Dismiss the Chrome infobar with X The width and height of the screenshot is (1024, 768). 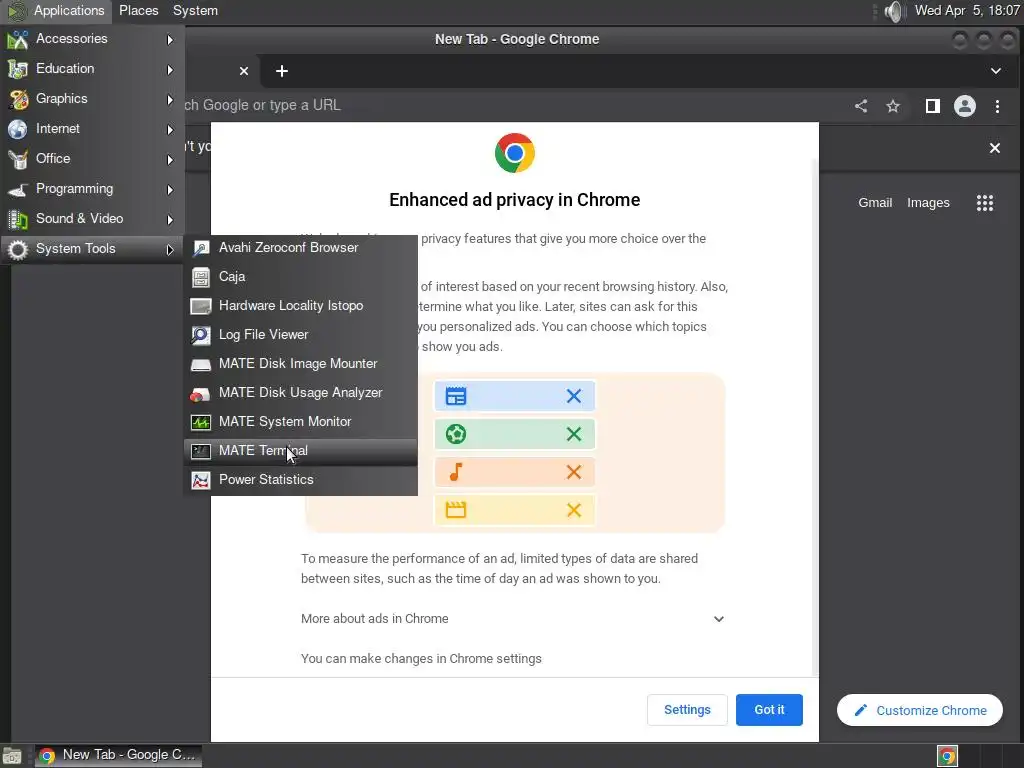coord(995,148)
